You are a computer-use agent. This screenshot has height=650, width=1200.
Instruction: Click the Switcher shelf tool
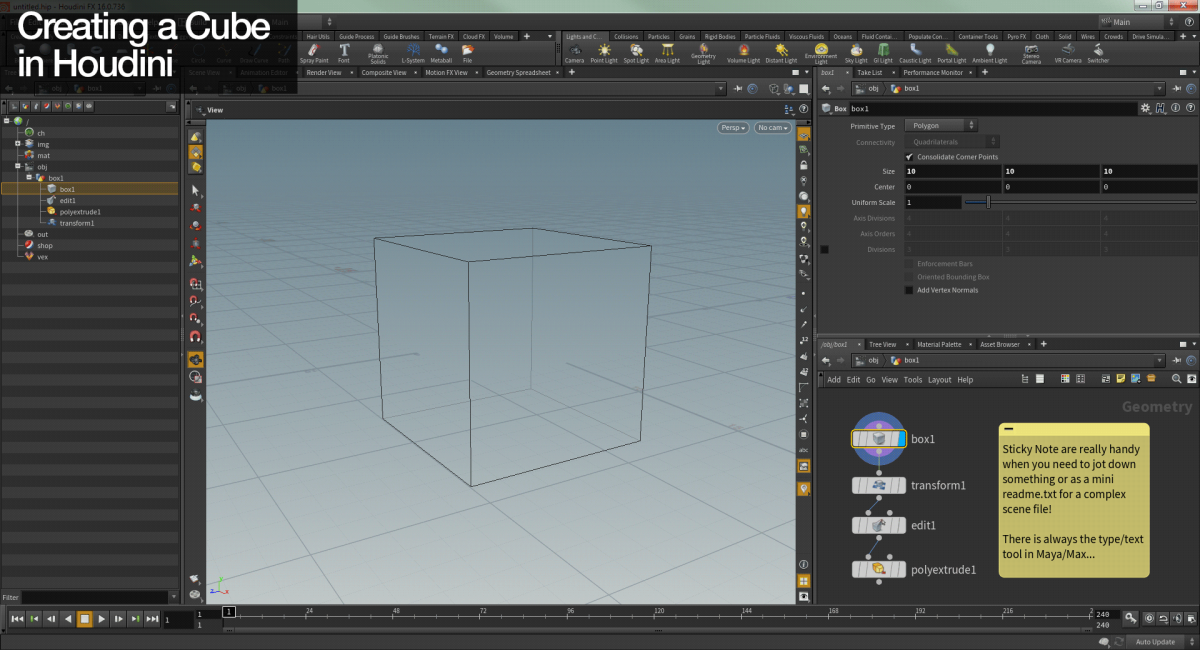tap(1098, 52)
